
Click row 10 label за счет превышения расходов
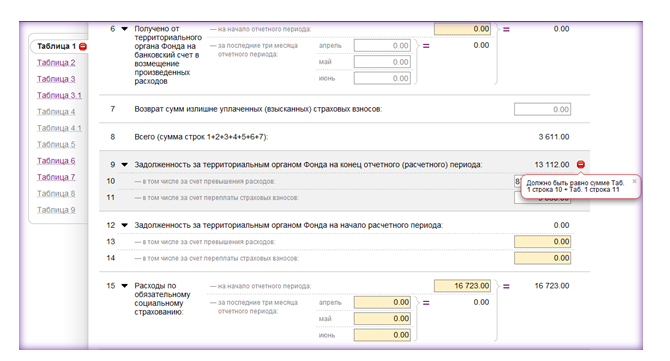204,182
